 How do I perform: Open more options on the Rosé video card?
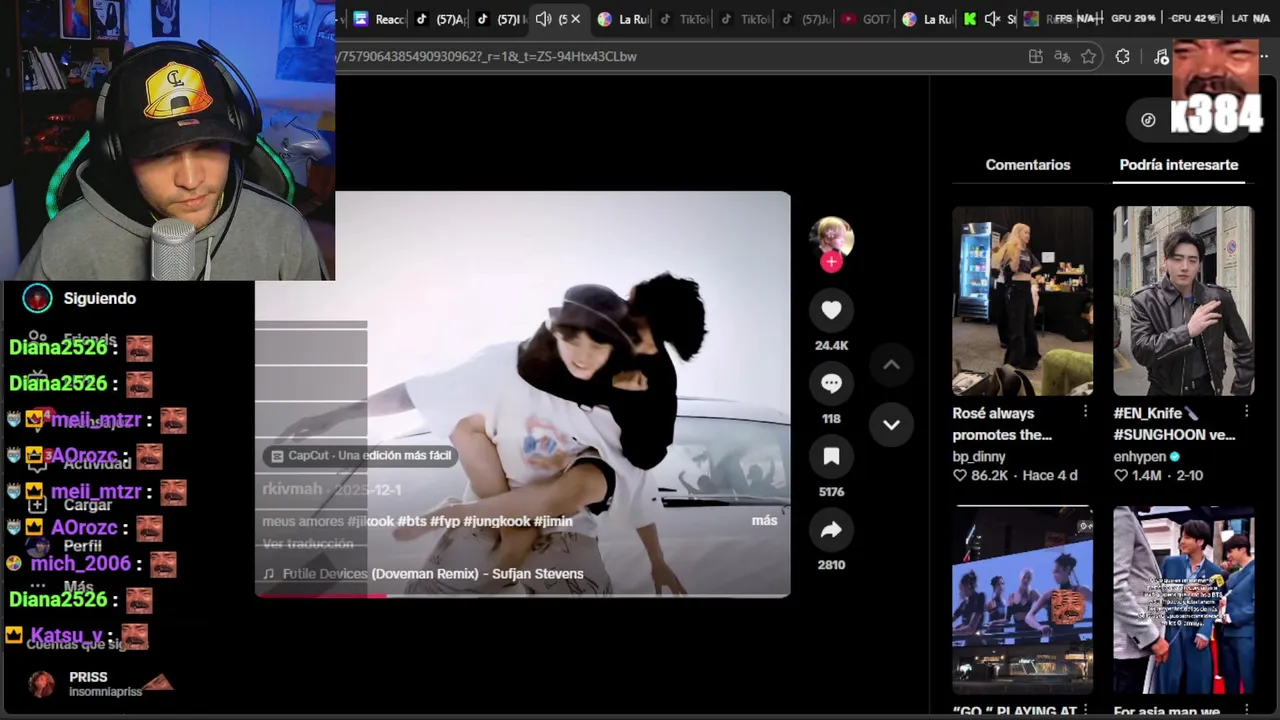(1085, 412)
